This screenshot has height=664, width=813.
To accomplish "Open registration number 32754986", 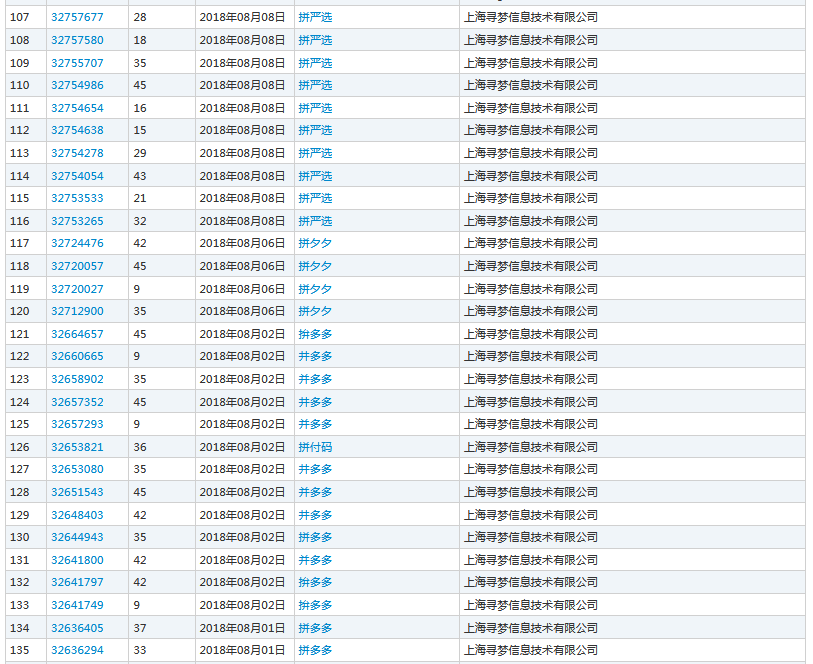I will [x=77, y=85].
